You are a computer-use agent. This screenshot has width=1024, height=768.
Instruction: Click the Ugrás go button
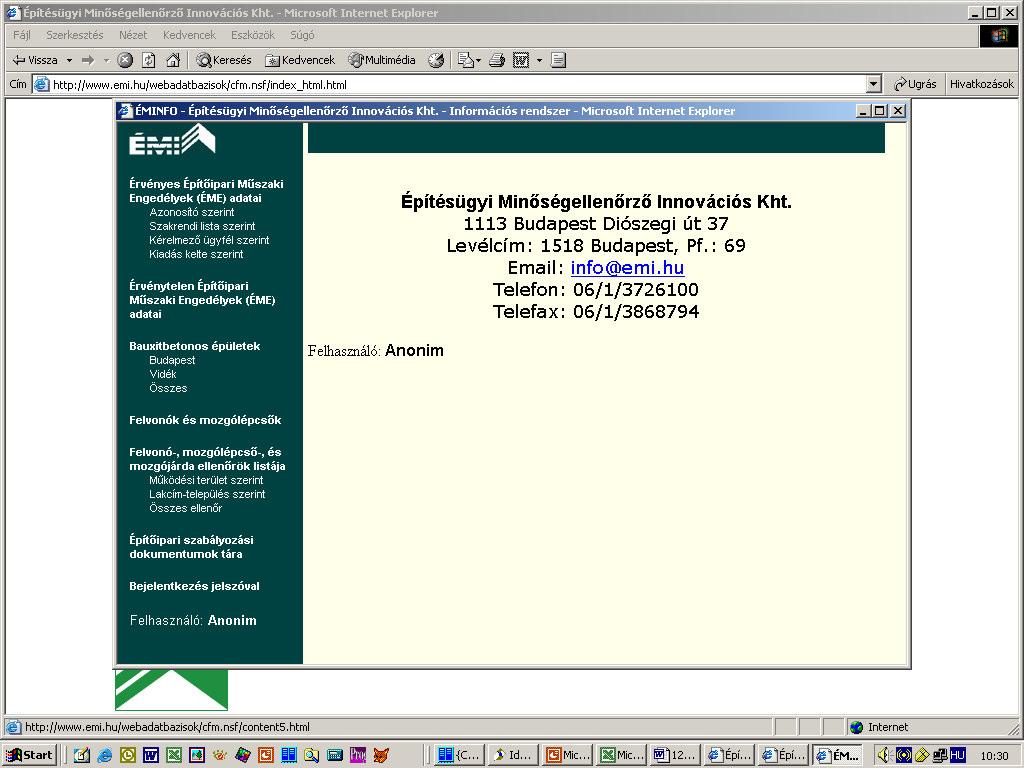(916, 84)
